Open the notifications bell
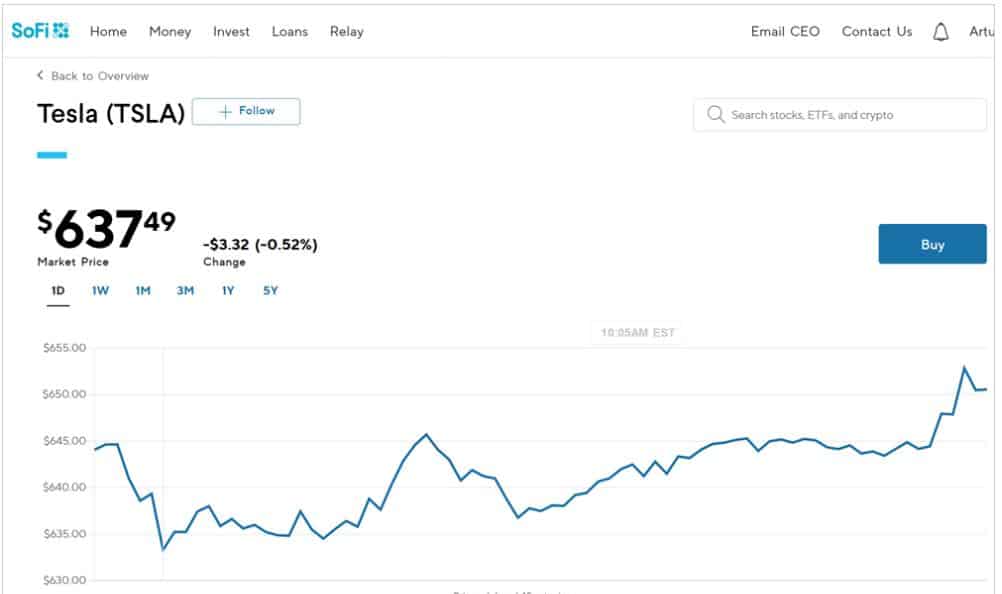The image size is (1002, 594). [941, 32]
